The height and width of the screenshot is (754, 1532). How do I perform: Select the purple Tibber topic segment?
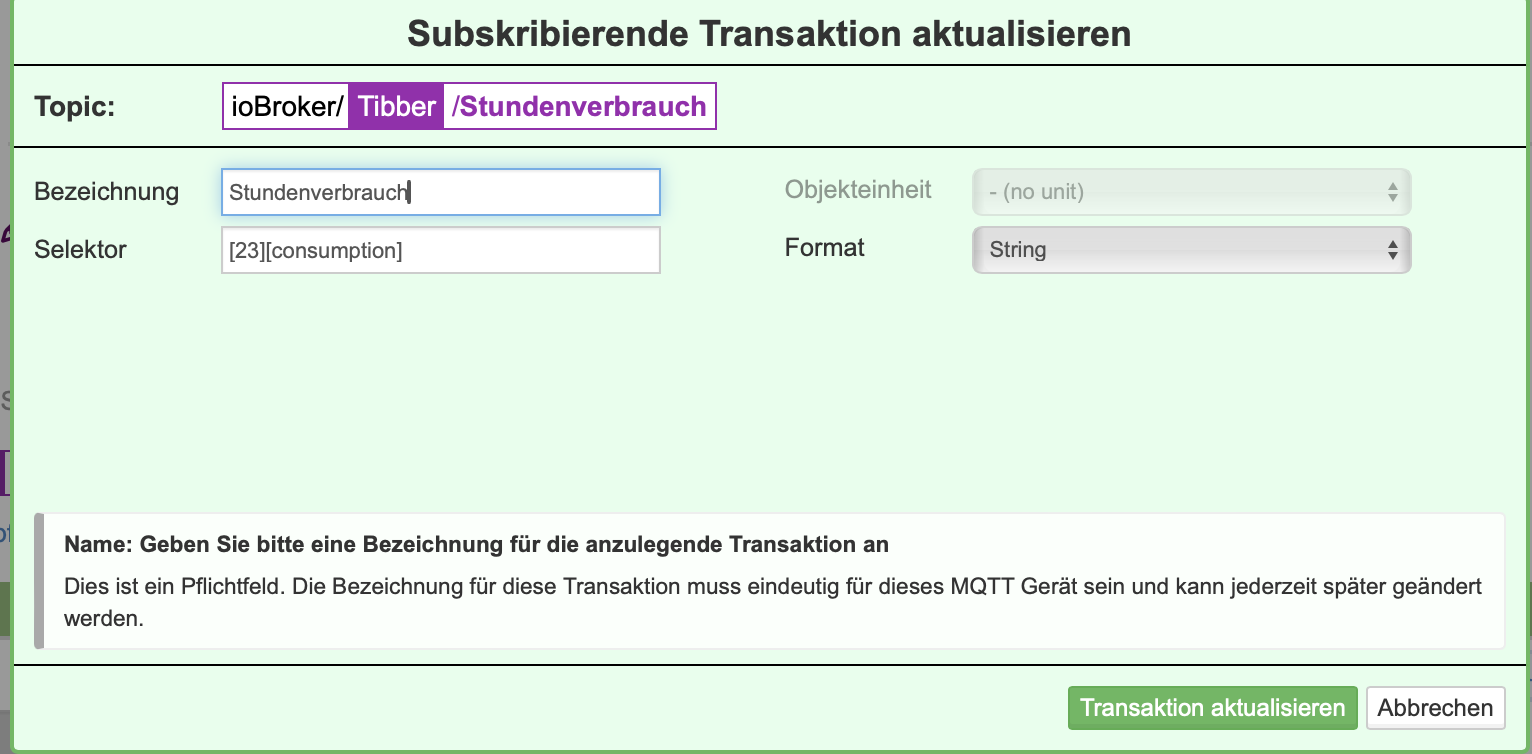point(396,106)
